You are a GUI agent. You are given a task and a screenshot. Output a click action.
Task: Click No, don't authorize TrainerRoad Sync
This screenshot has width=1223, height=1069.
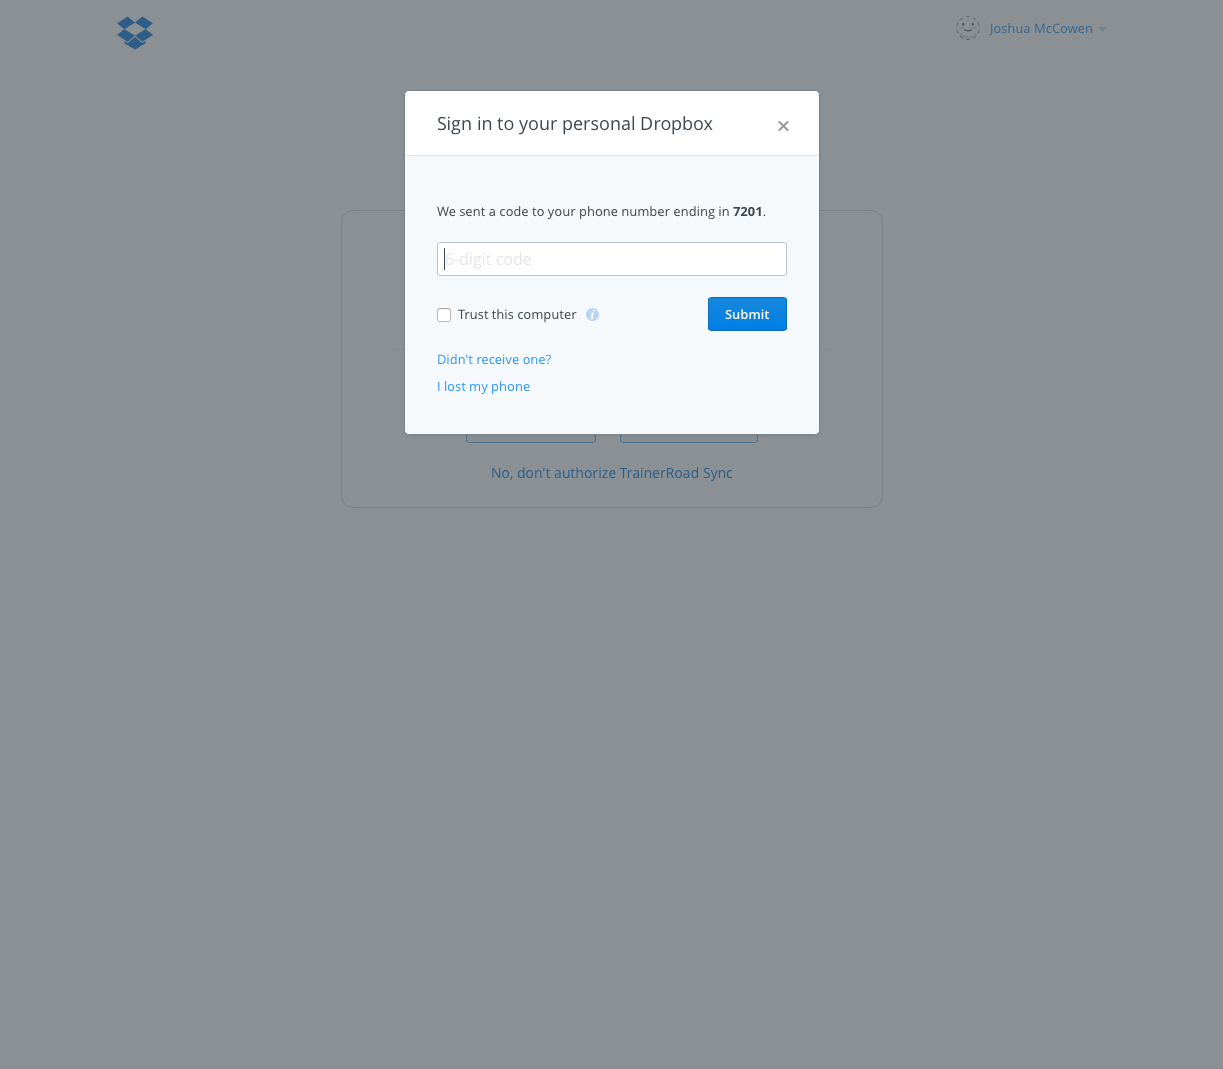click(x=612, y=473)
